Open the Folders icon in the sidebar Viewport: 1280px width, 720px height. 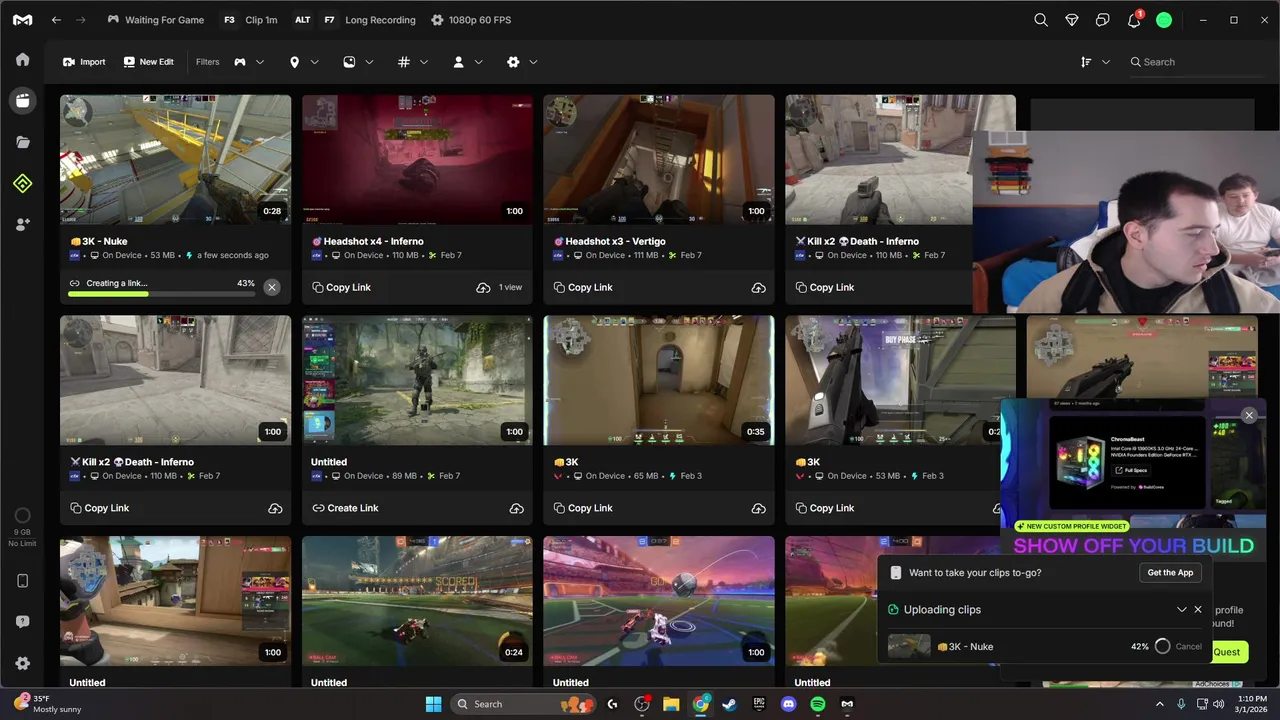pyautogui.click(x=22, y=142)
